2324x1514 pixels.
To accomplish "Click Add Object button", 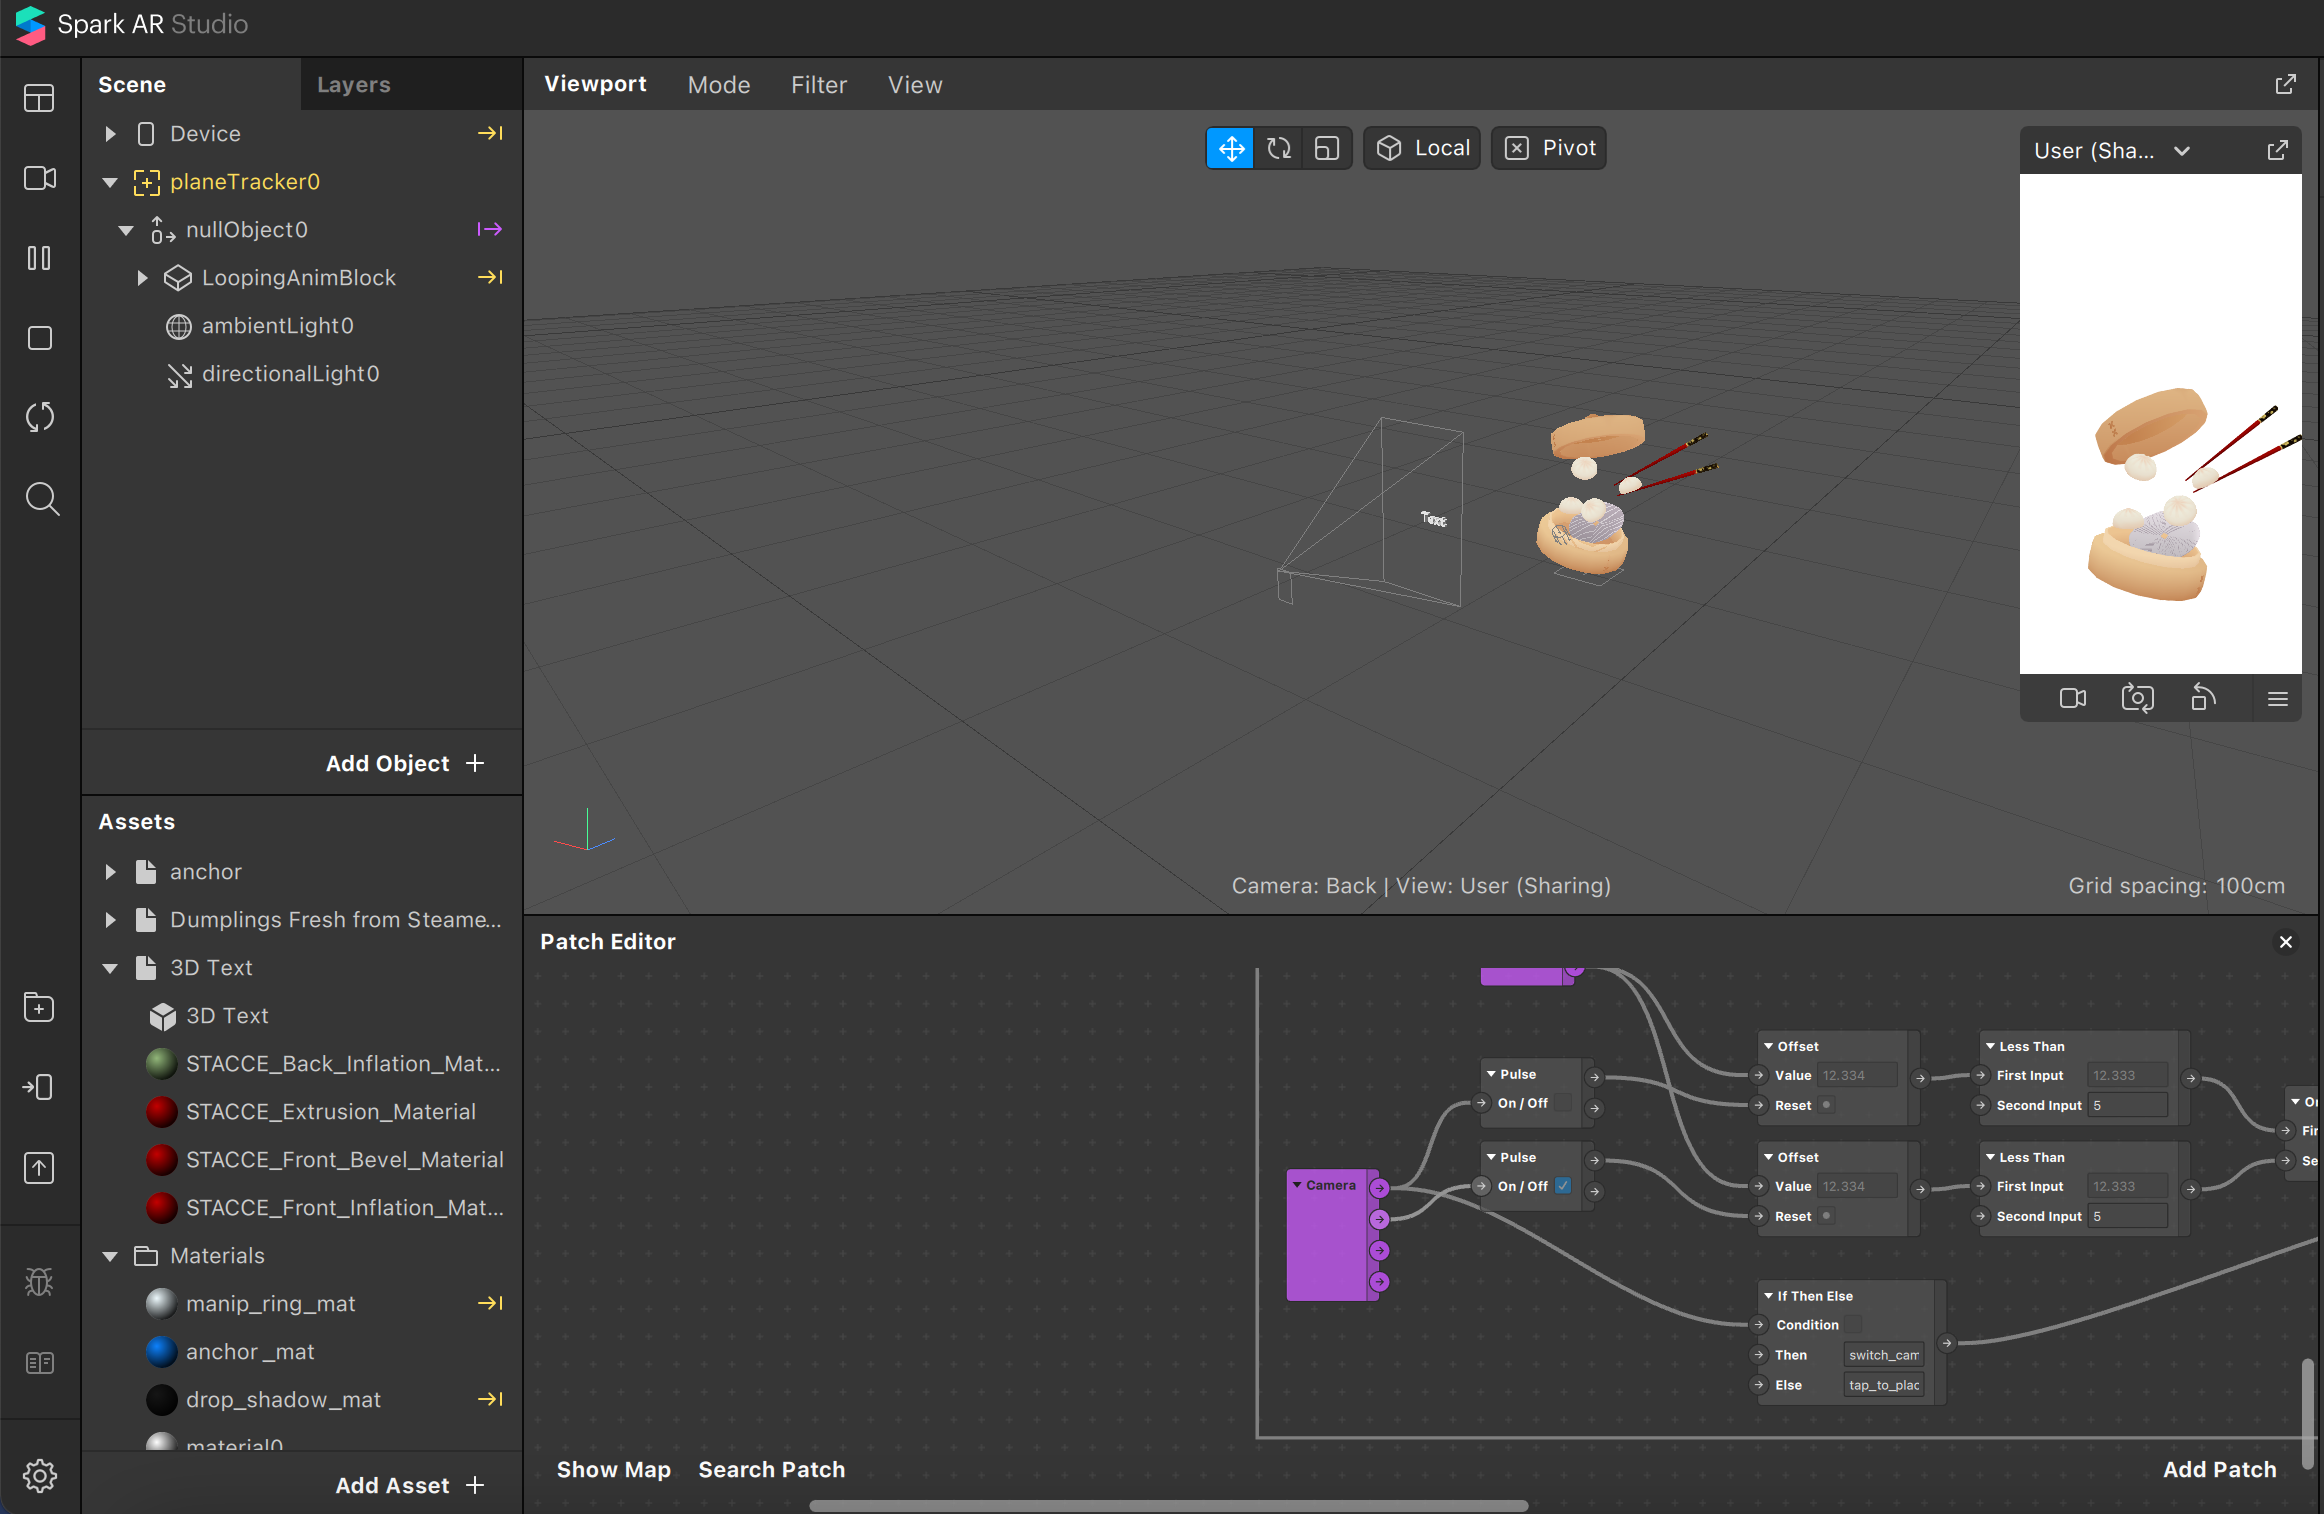I will pos(405,763).
